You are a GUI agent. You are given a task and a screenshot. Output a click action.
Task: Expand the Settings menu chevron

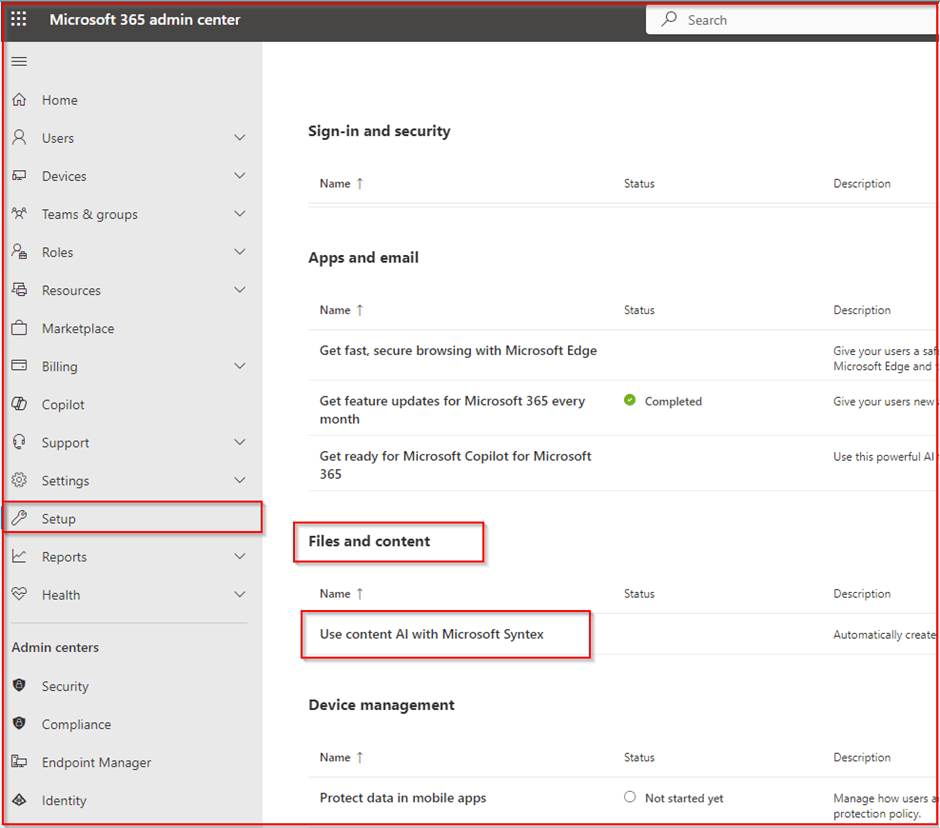point(239,481)
